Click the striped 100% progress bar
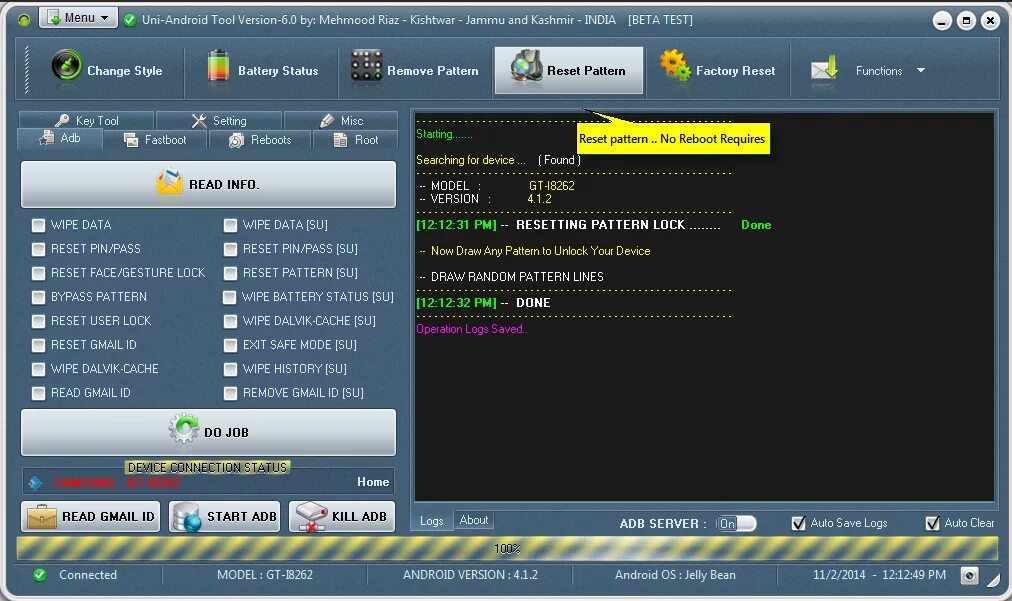1012x601 pixels. 507,549
